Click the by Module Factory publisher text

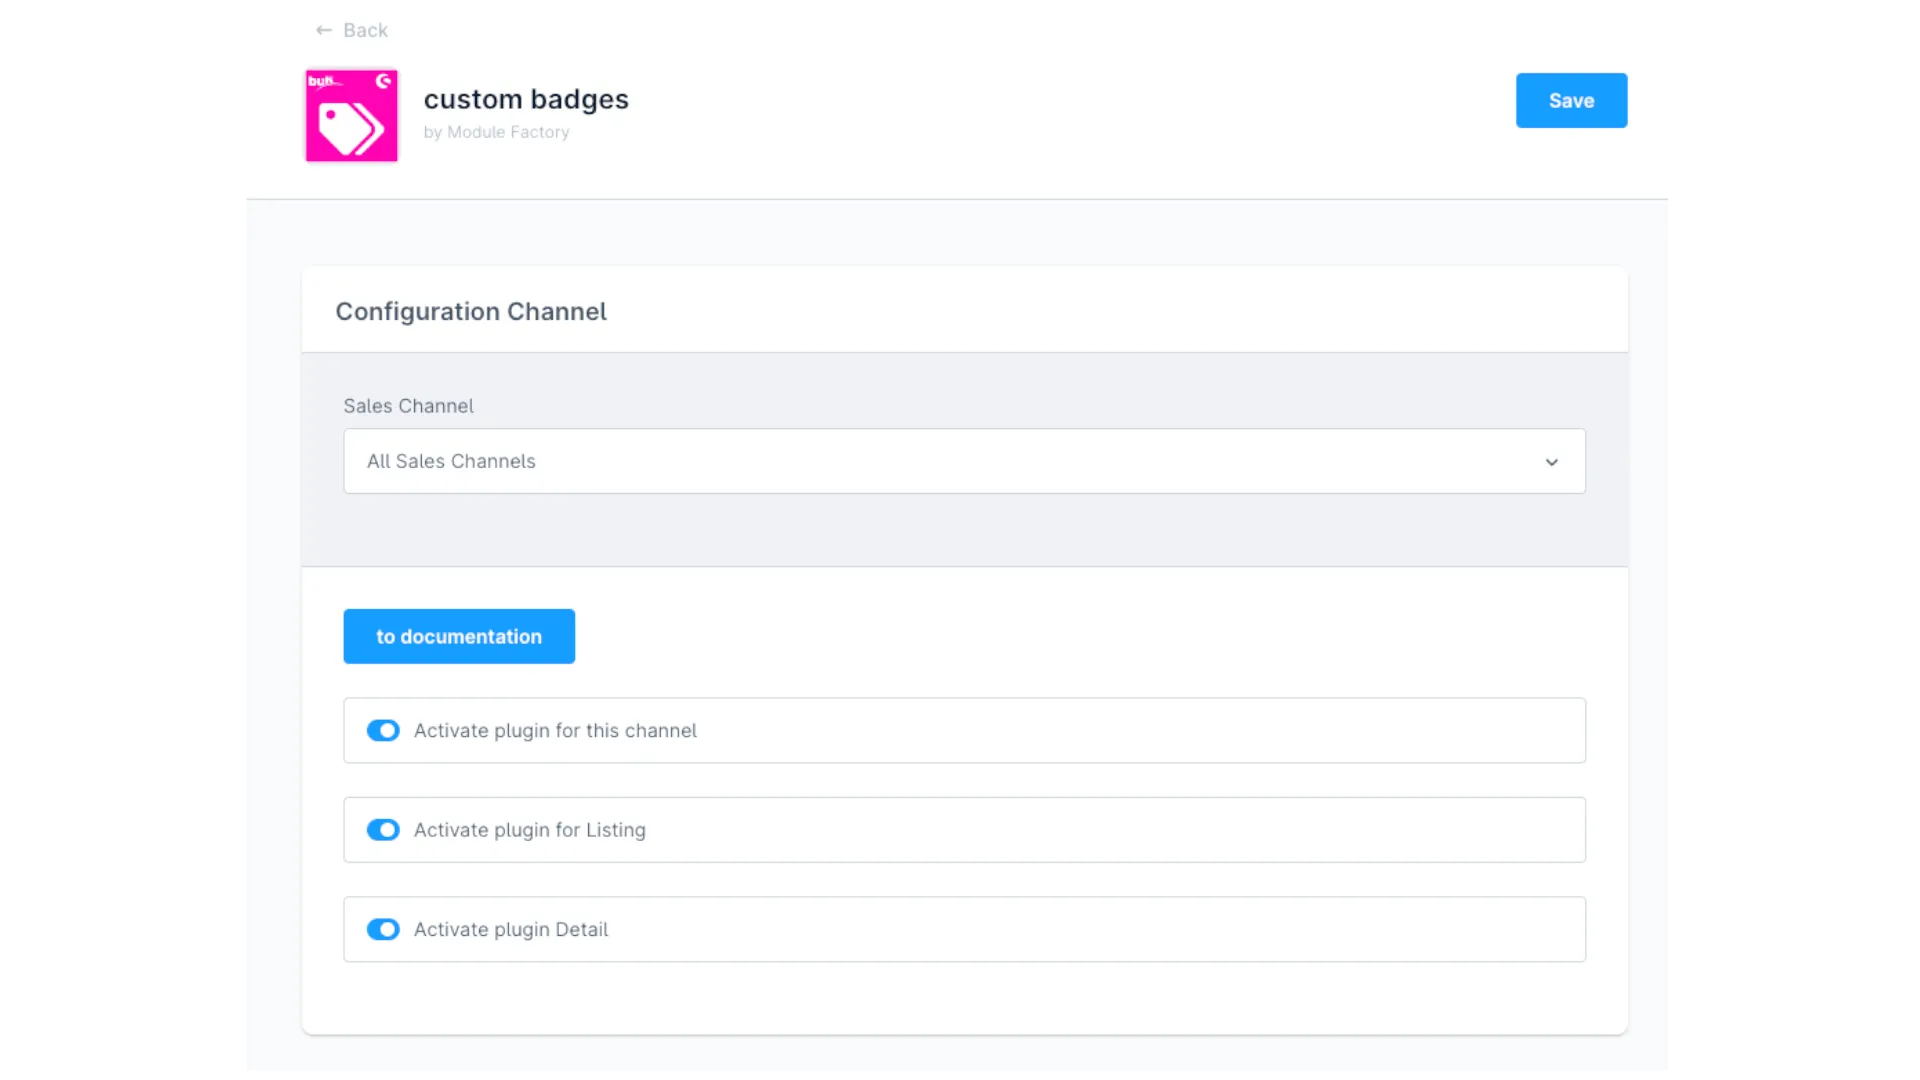click(496, 132)
